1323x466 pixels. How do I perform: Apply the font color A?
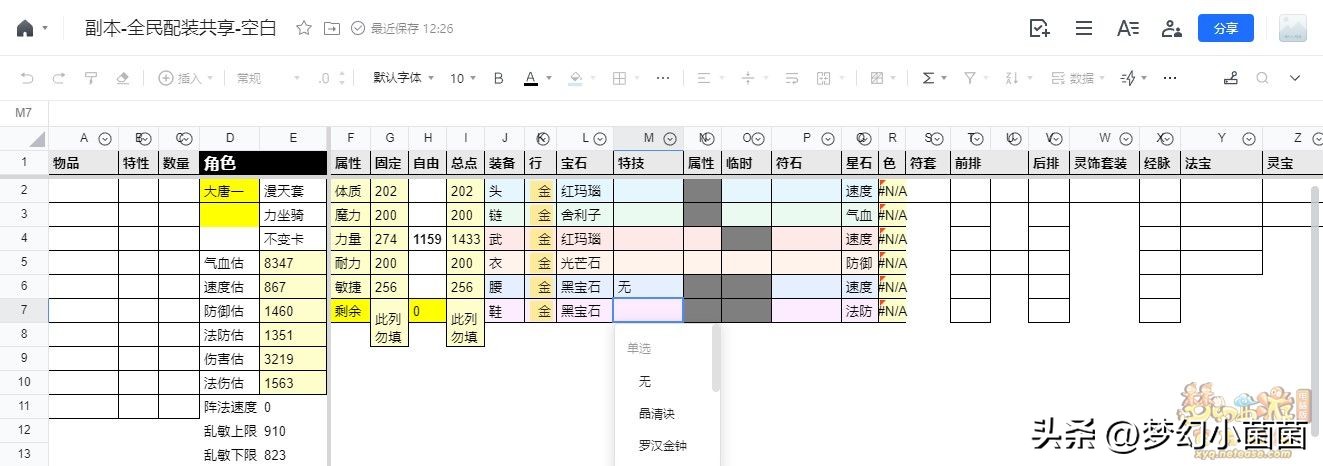pos(532,78)
